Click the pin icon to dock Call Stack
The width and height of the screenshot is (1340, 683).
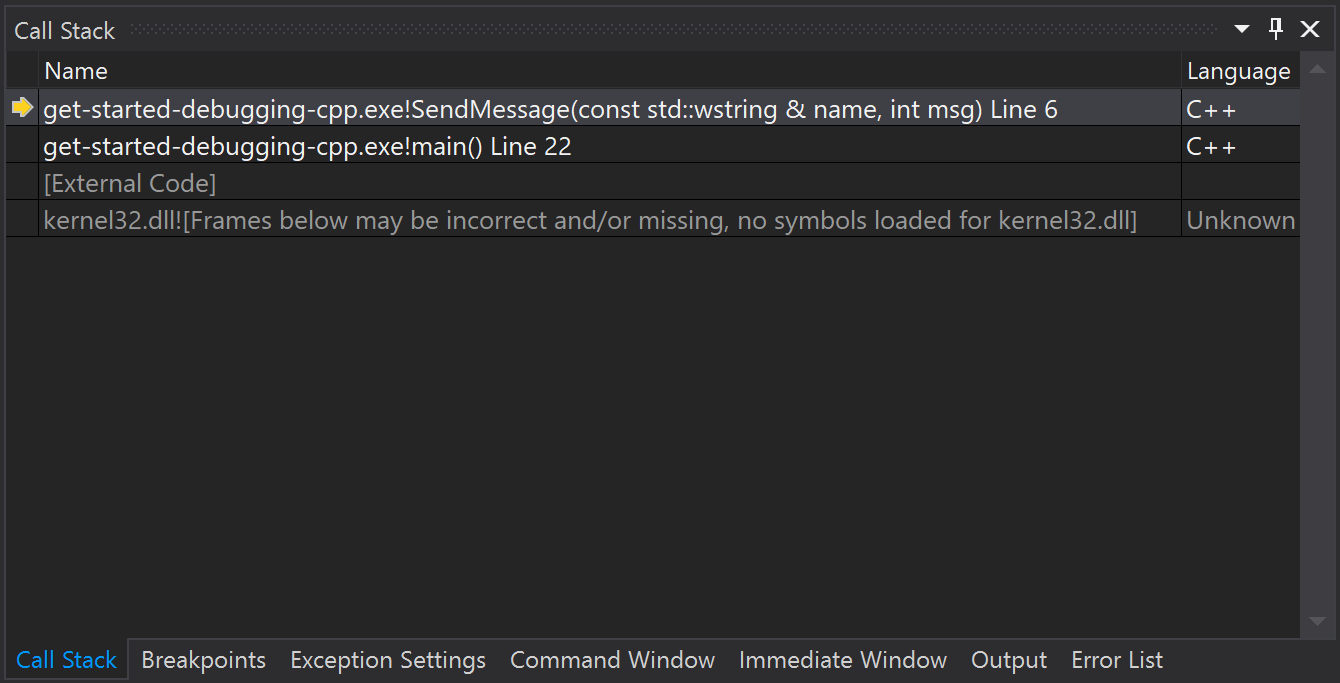coord(1275,29)
